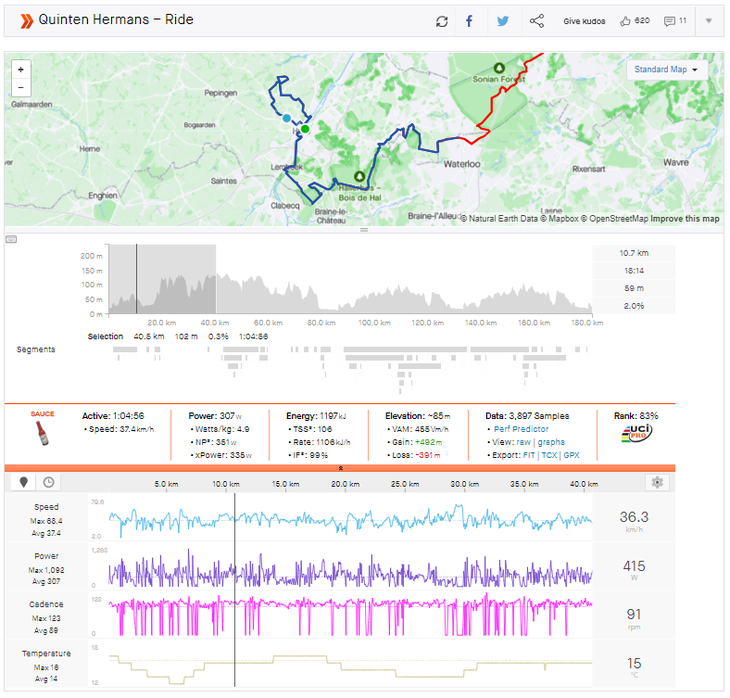Click the cursor line in elevation chart

pos(136,279)
